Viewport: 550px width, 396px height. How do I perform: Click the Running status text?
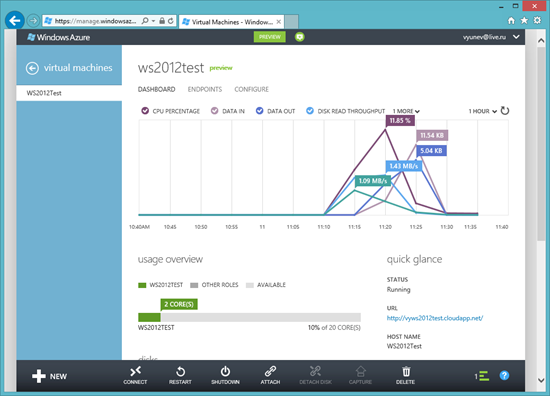coord(398,290)
